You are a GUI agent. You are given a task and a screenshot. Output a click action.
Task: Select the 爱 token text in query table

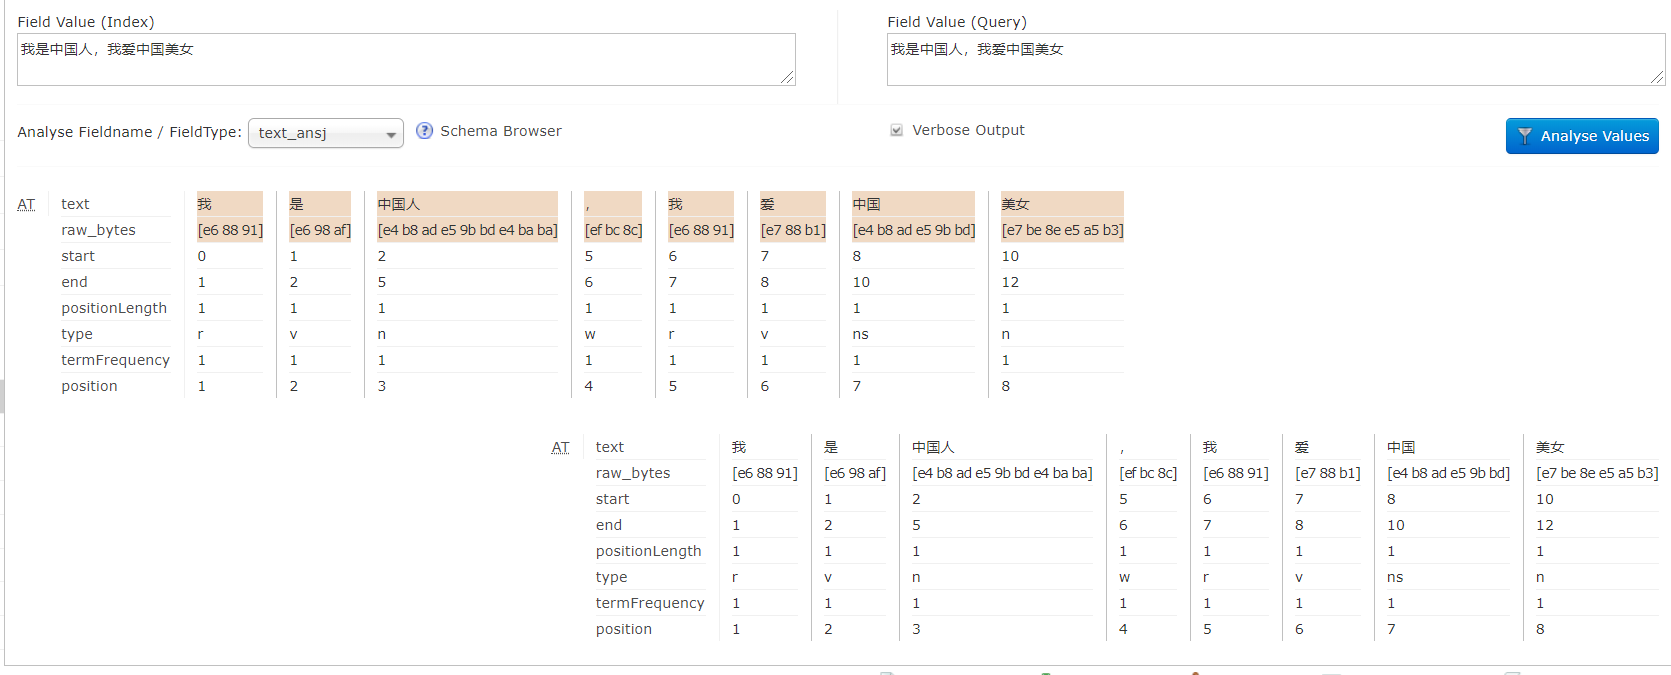[x=1301, y=447]
